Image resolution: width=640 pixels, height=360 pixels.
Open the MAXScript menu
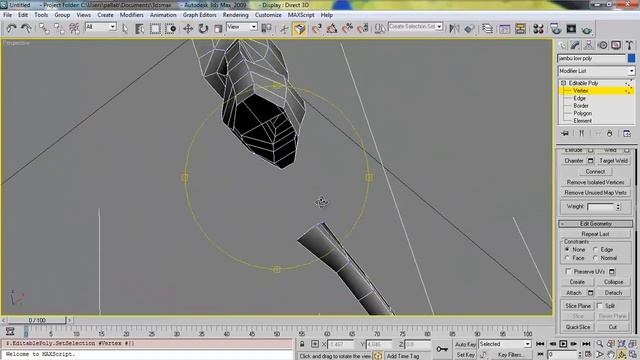(301, 15)
